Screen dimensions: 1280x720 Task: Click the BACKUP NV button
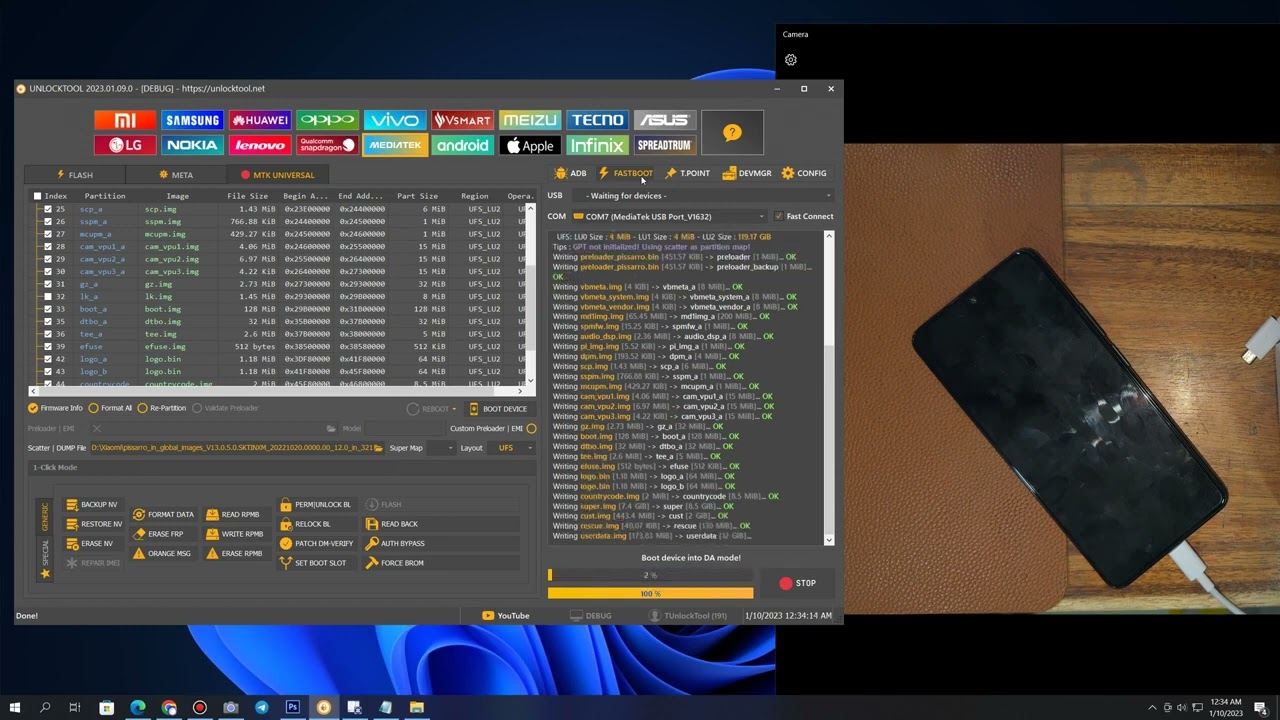click(91, 504)
